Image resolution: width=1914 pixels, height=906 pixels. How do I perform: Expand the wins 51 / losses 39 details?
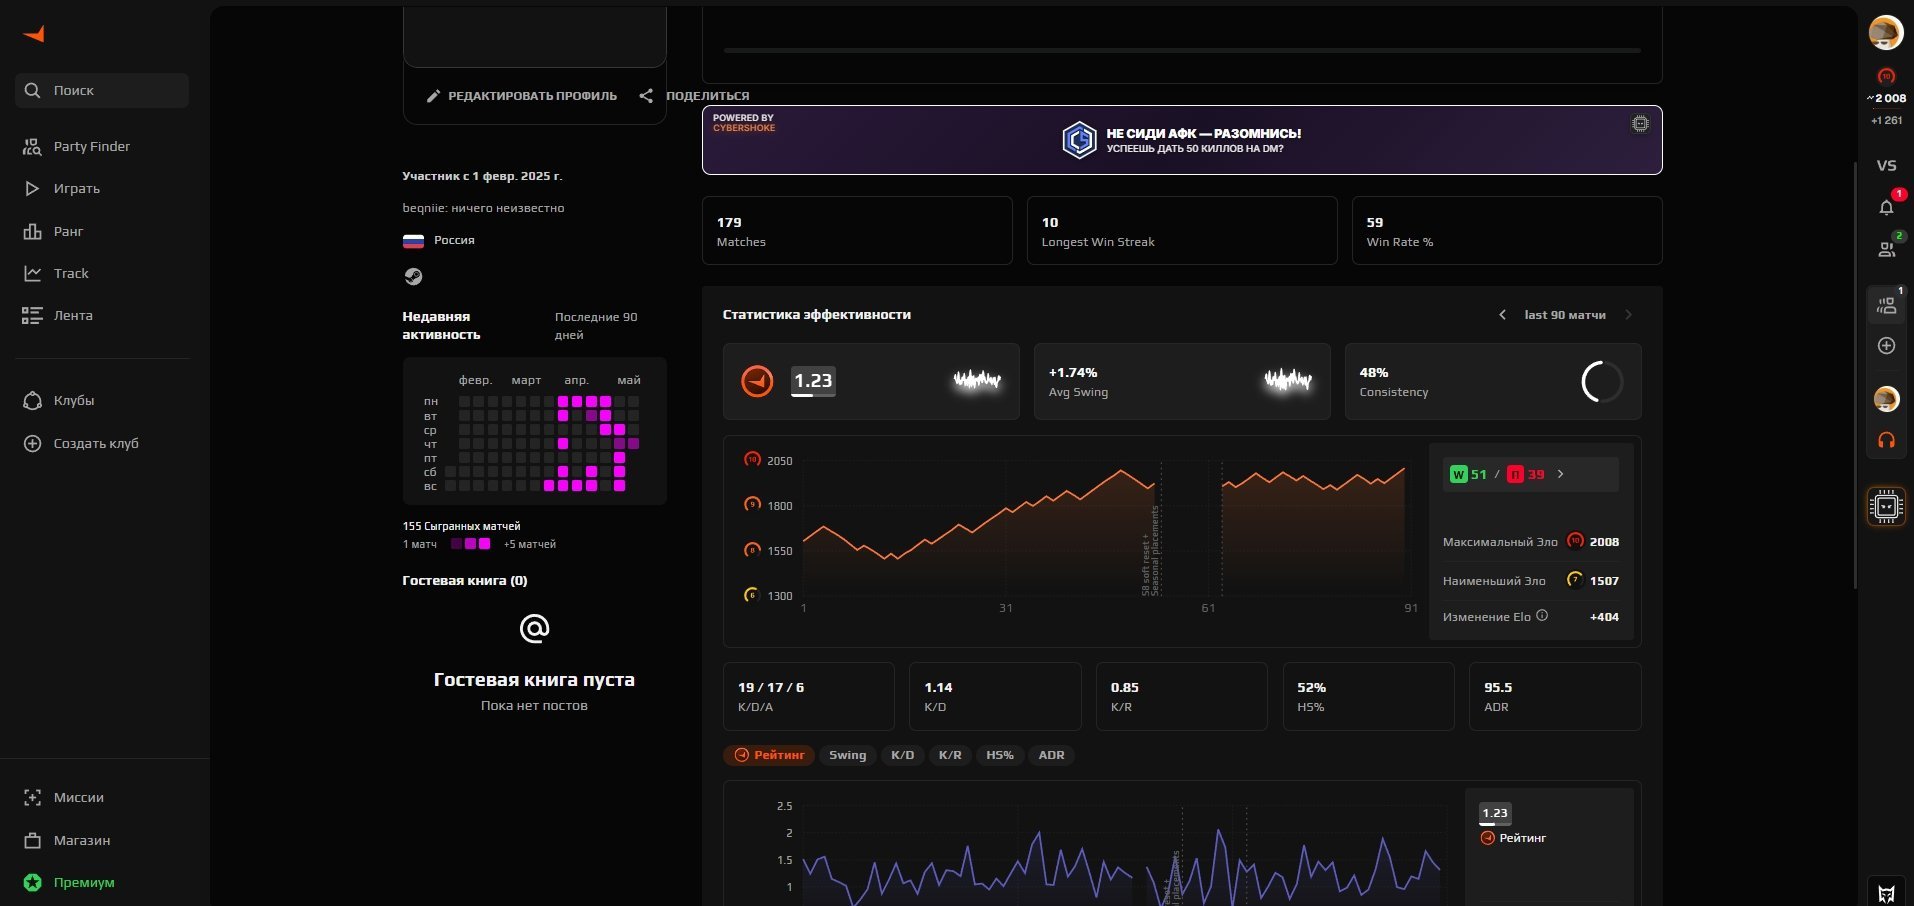[x=1531, y=474]
